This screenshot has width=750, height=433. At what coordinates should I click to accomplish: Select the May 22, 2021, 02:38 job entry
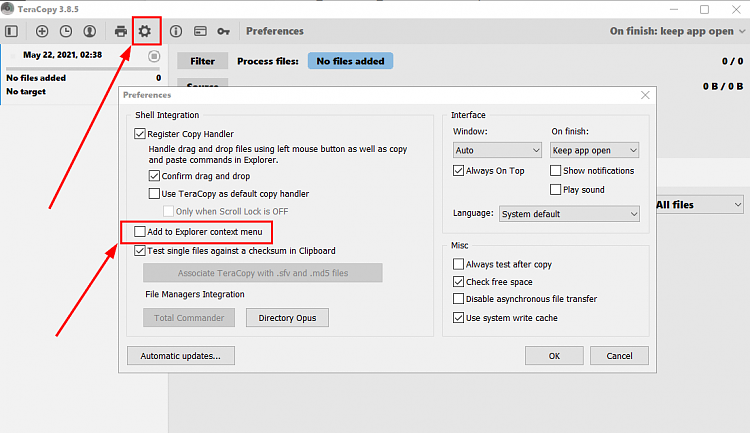coord(63,55)
